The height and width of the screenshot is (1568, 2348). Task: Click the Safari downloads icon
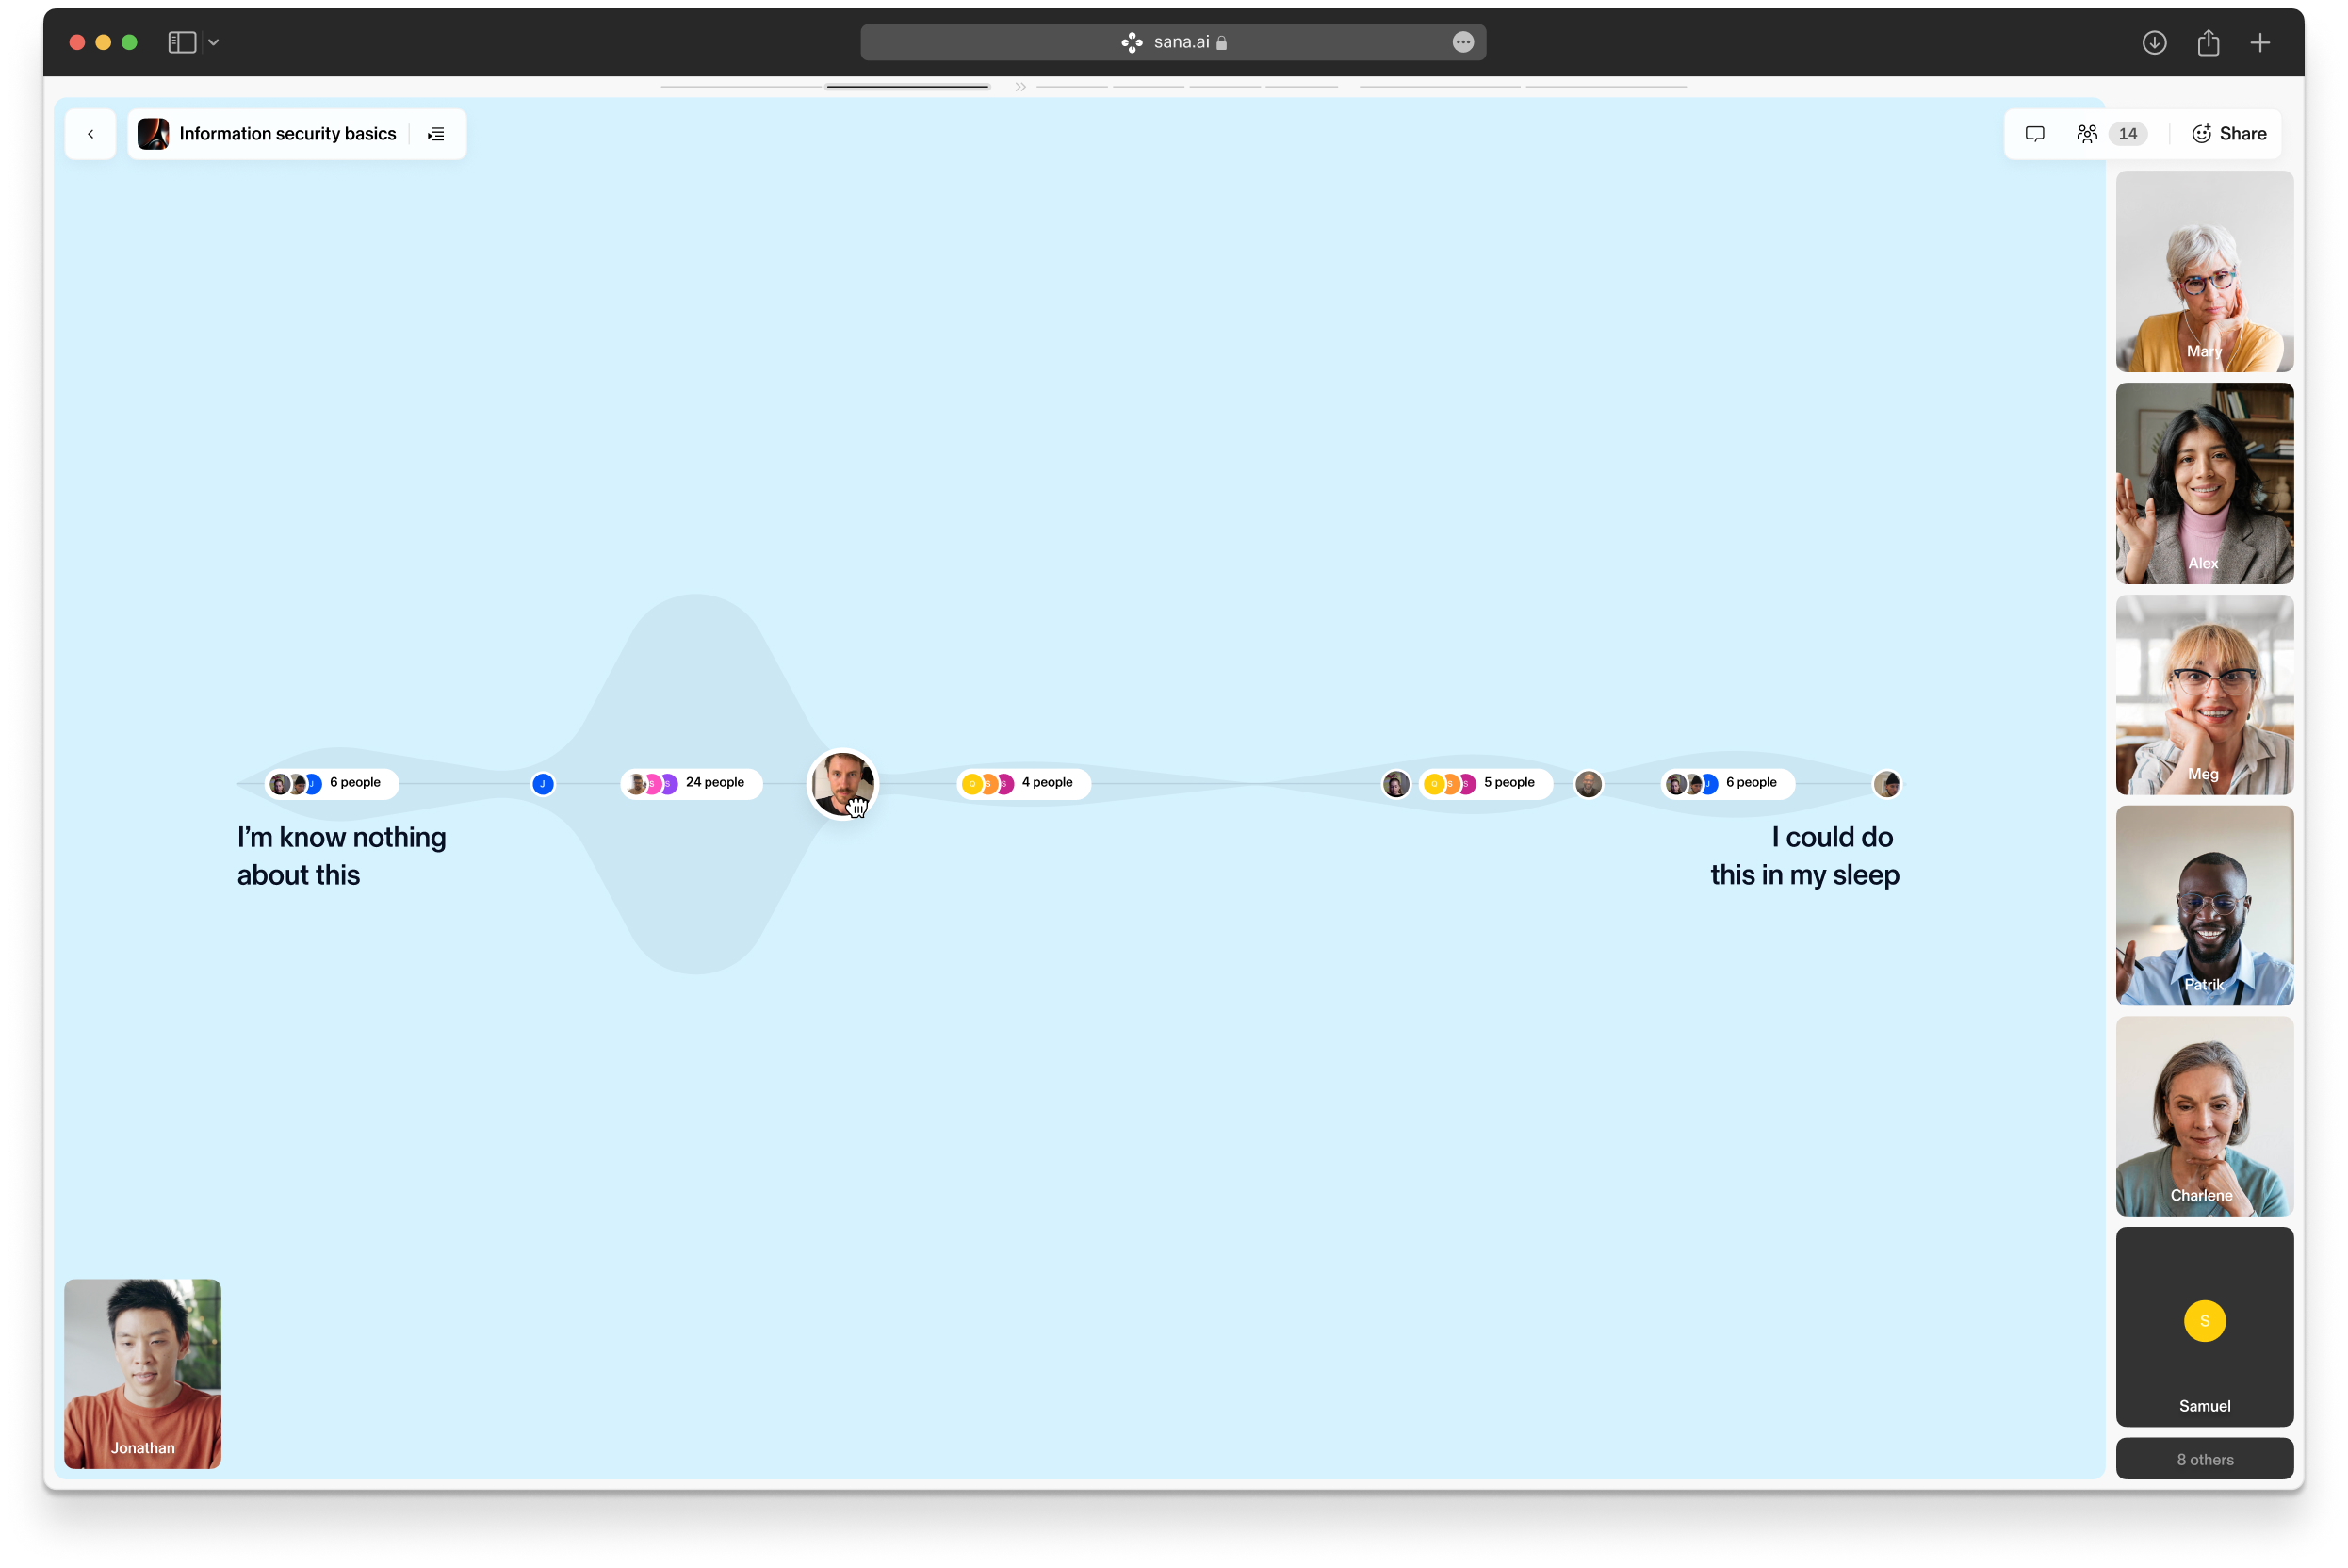[x=2154, y=42]
